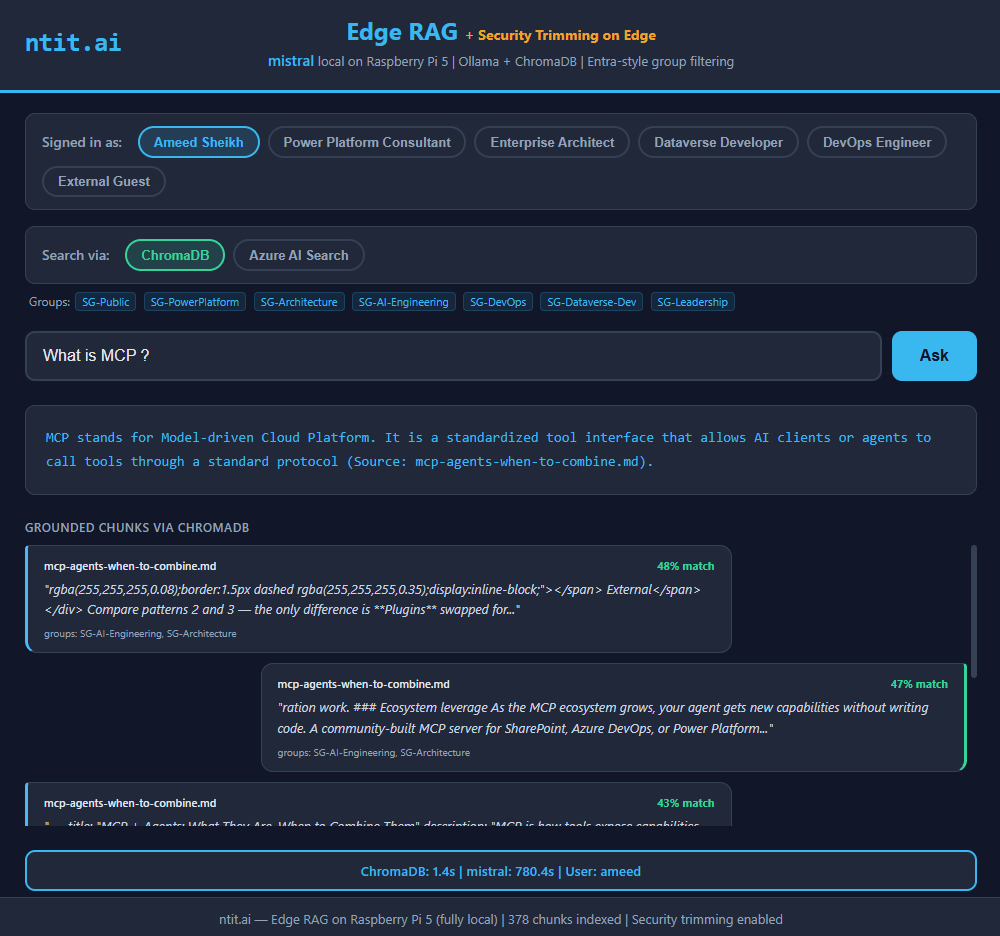Click the chunks list scrollbar
The height and width of the screenshot is (936, 1000).
tap(972, 600)
